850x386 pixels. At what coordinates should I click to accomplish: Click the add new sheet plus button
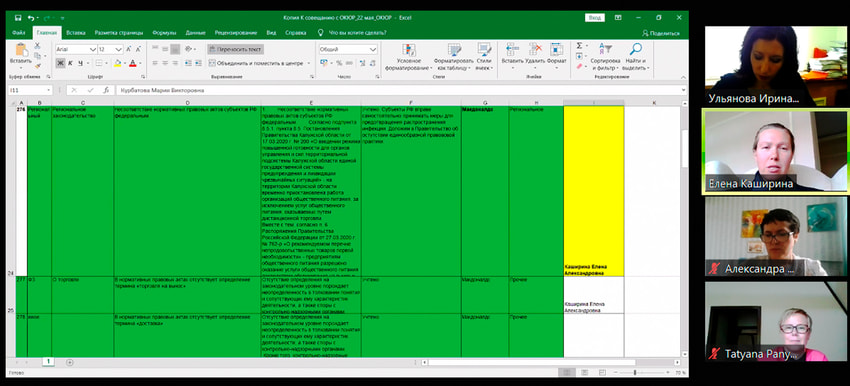69,362
